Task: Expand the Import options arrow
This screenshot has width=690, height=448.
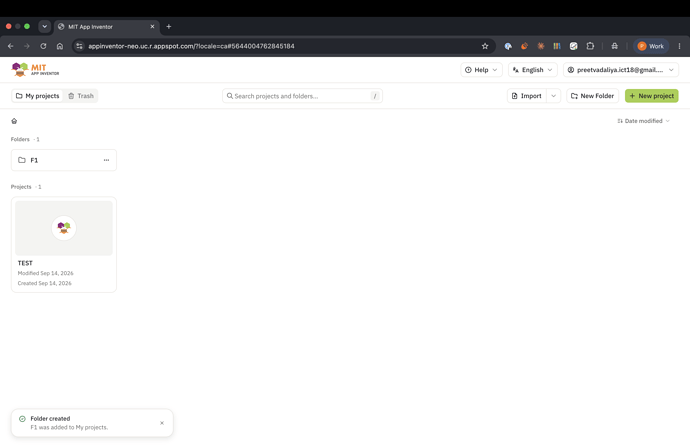Action: tap(554, 95)
